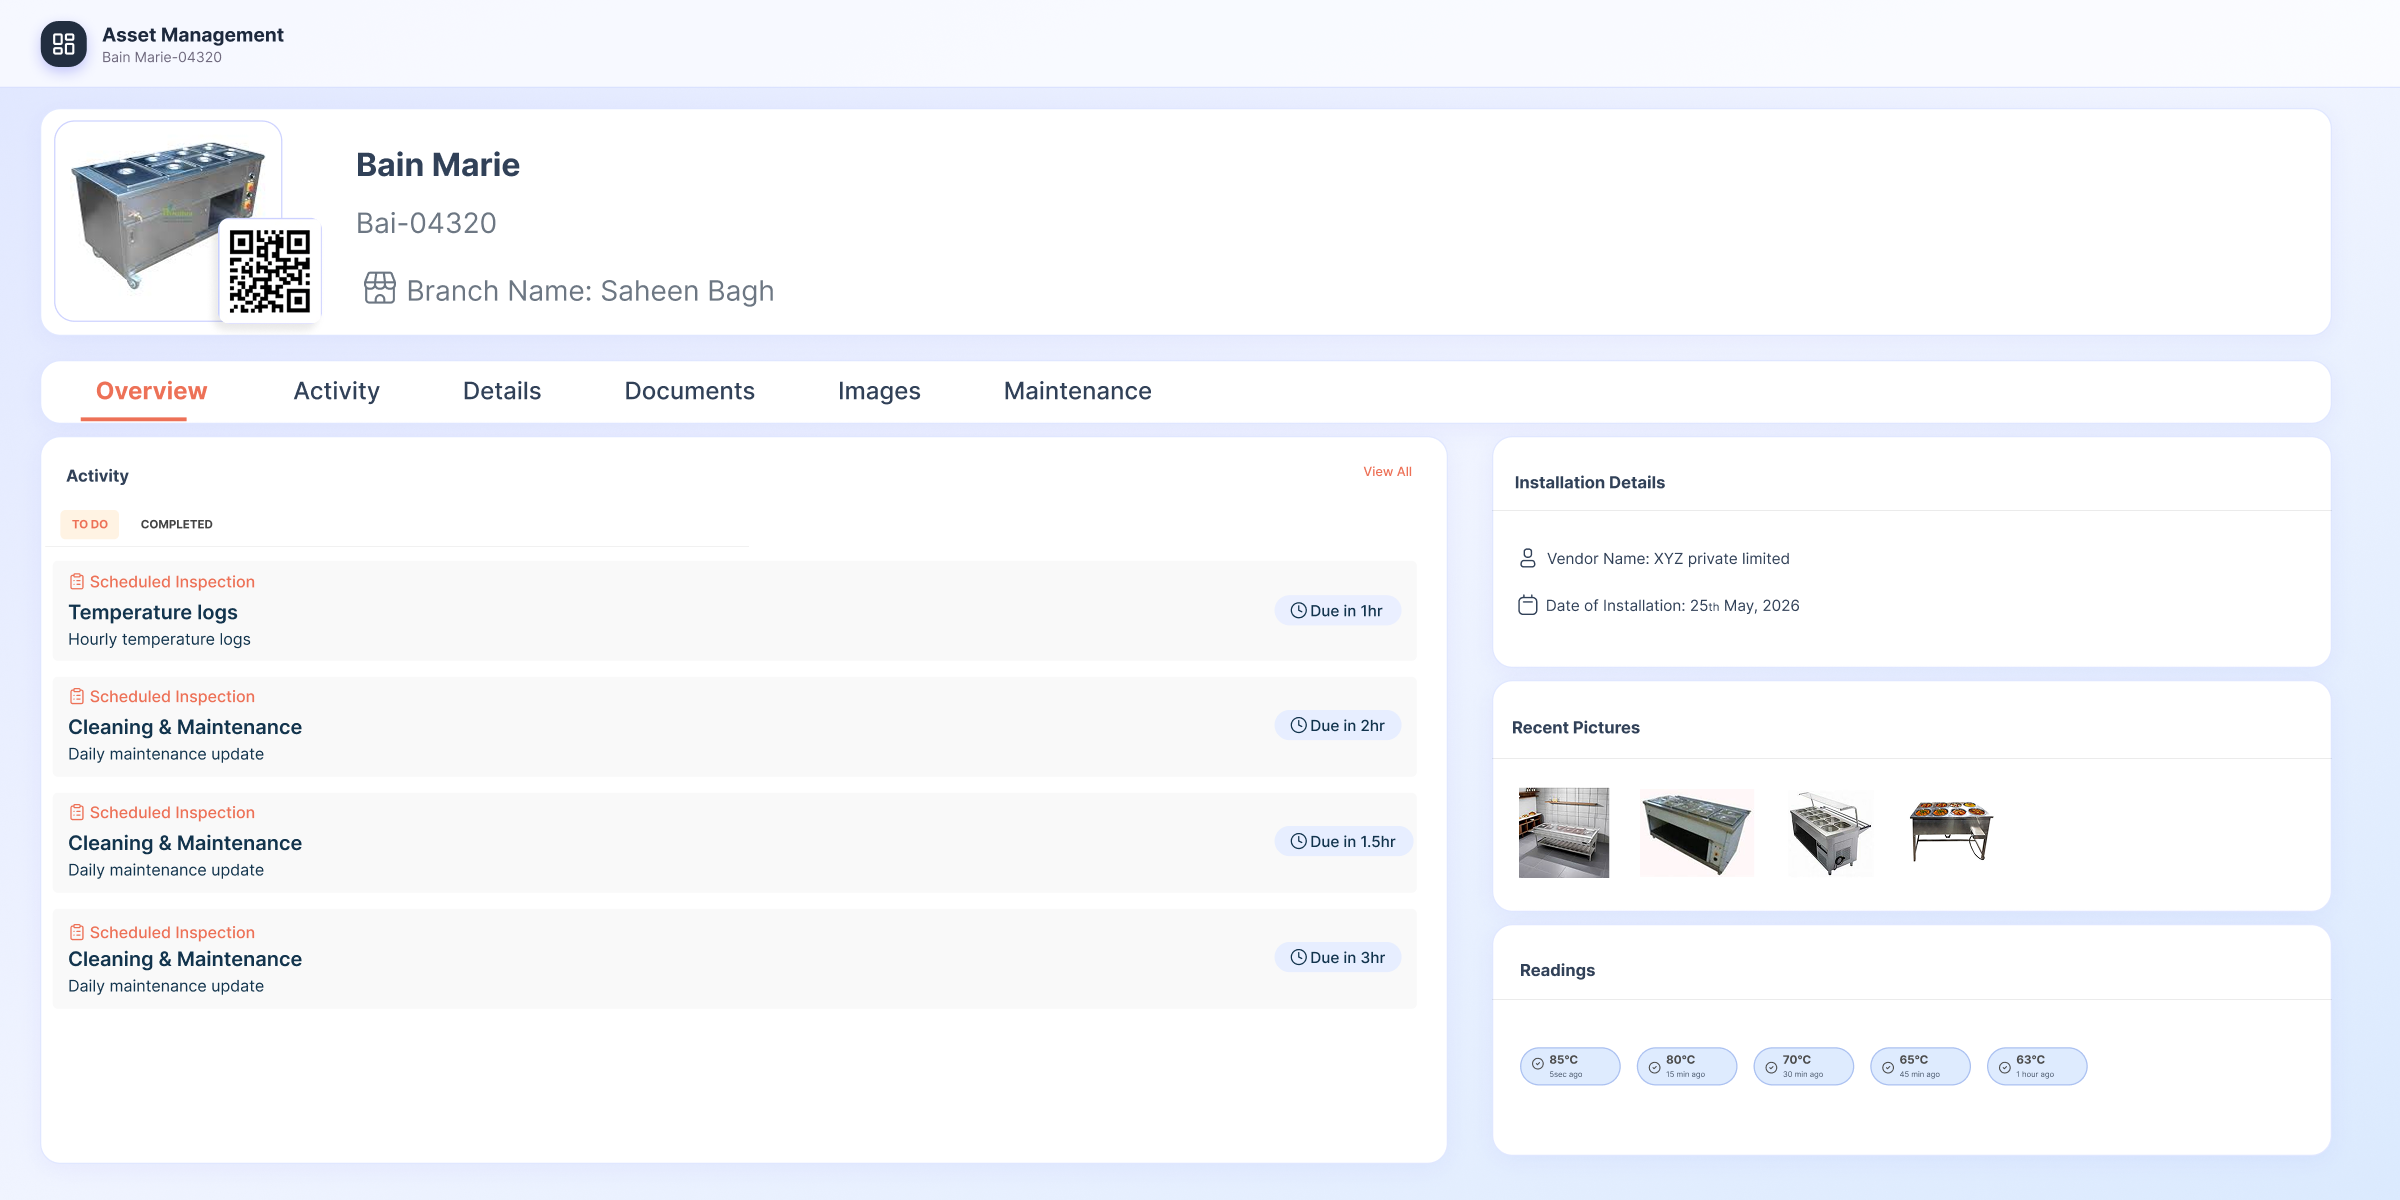Click the Due in 1.5hr badge
Viewport: 2400px width, 1200px height.
click(1343, 841)
